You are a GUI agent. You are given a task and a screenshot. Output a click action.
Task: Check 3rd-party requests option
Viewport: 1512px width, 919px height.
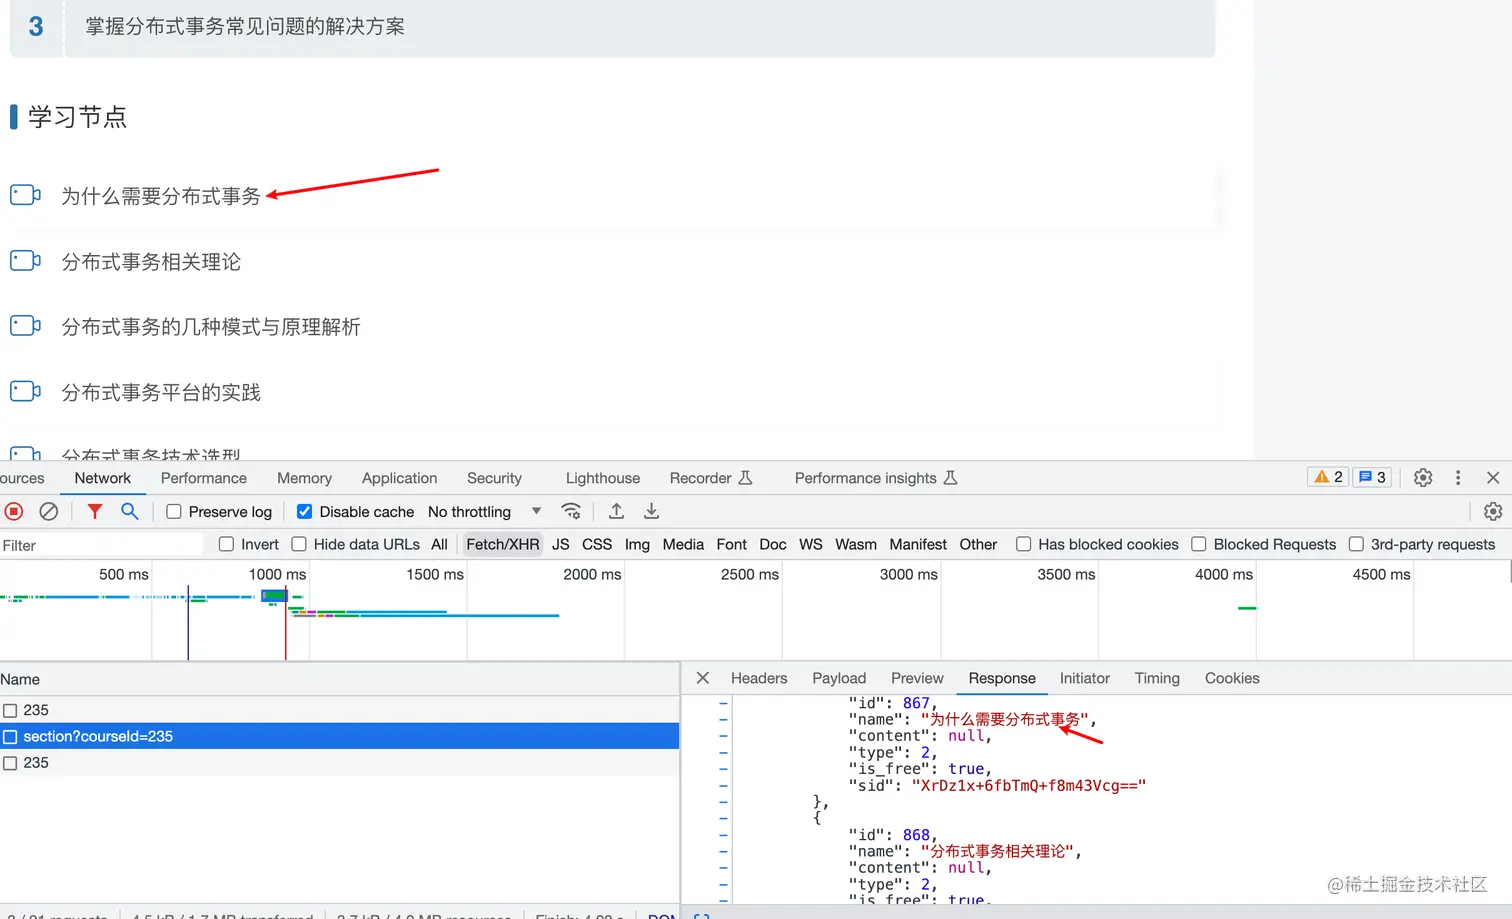click(x=1356, y=544)
